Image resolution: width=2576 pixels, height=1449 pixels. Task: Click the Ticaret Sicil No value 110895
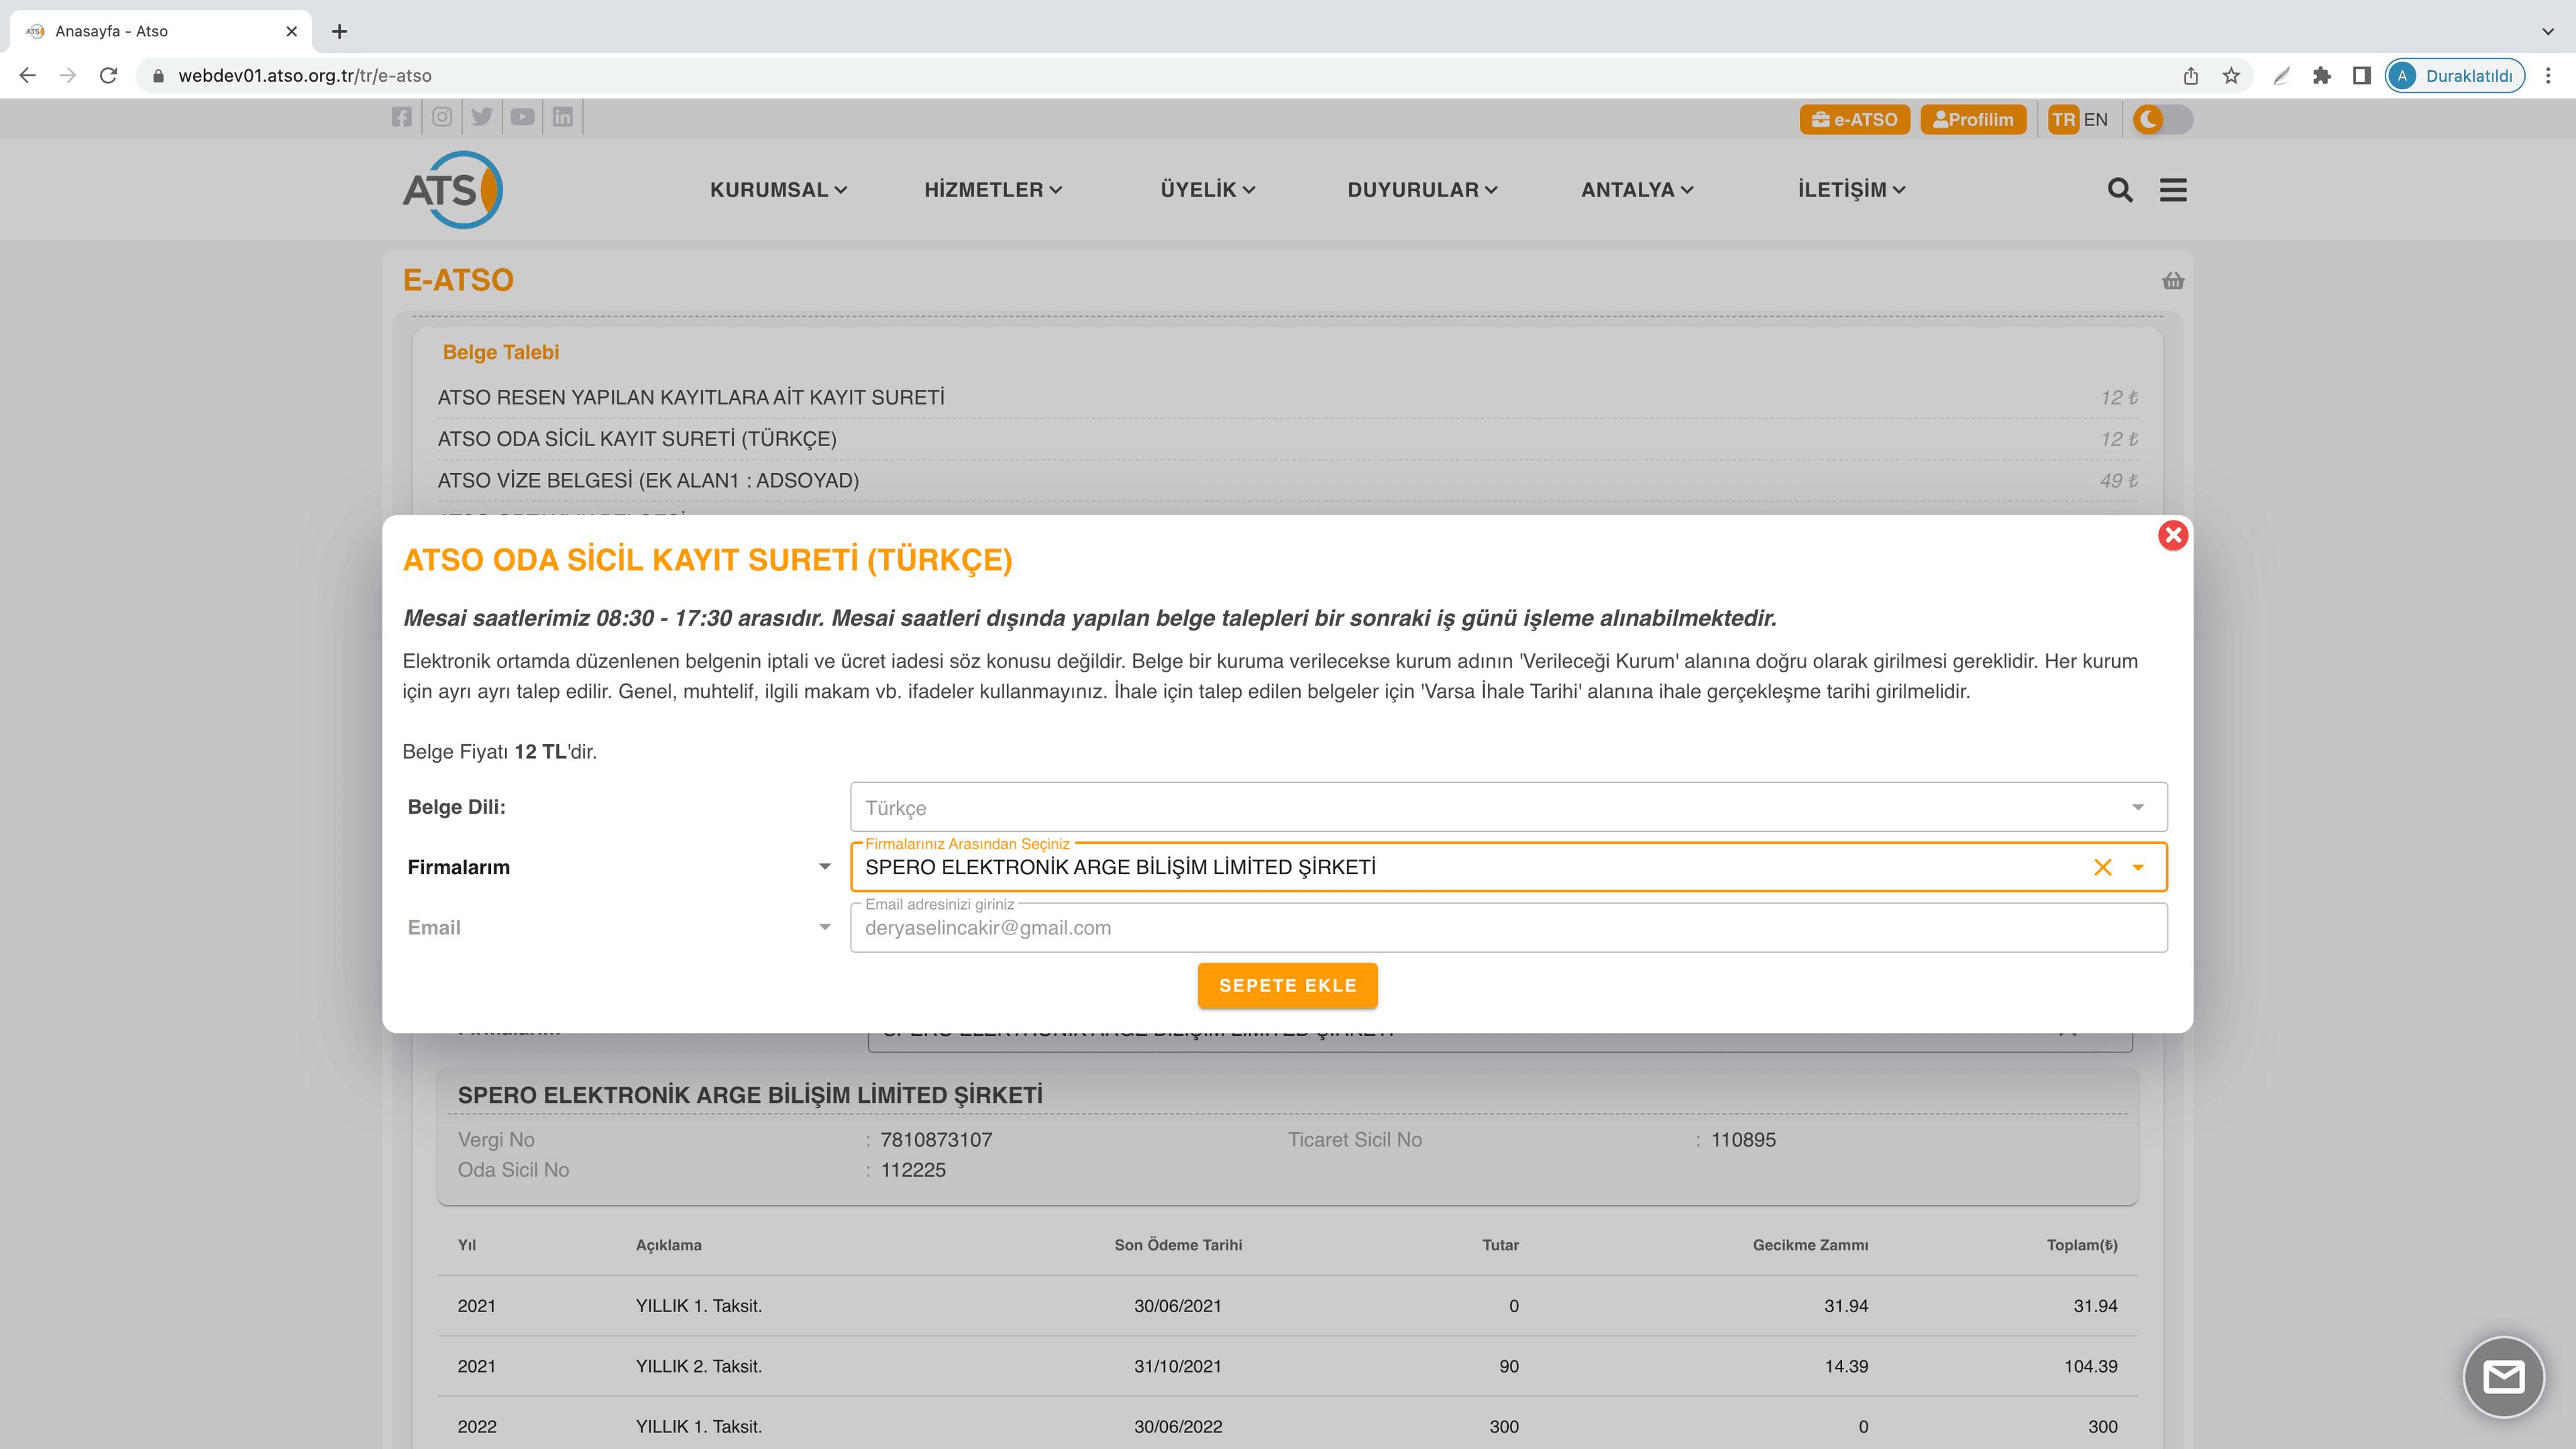(1743, 1140)
